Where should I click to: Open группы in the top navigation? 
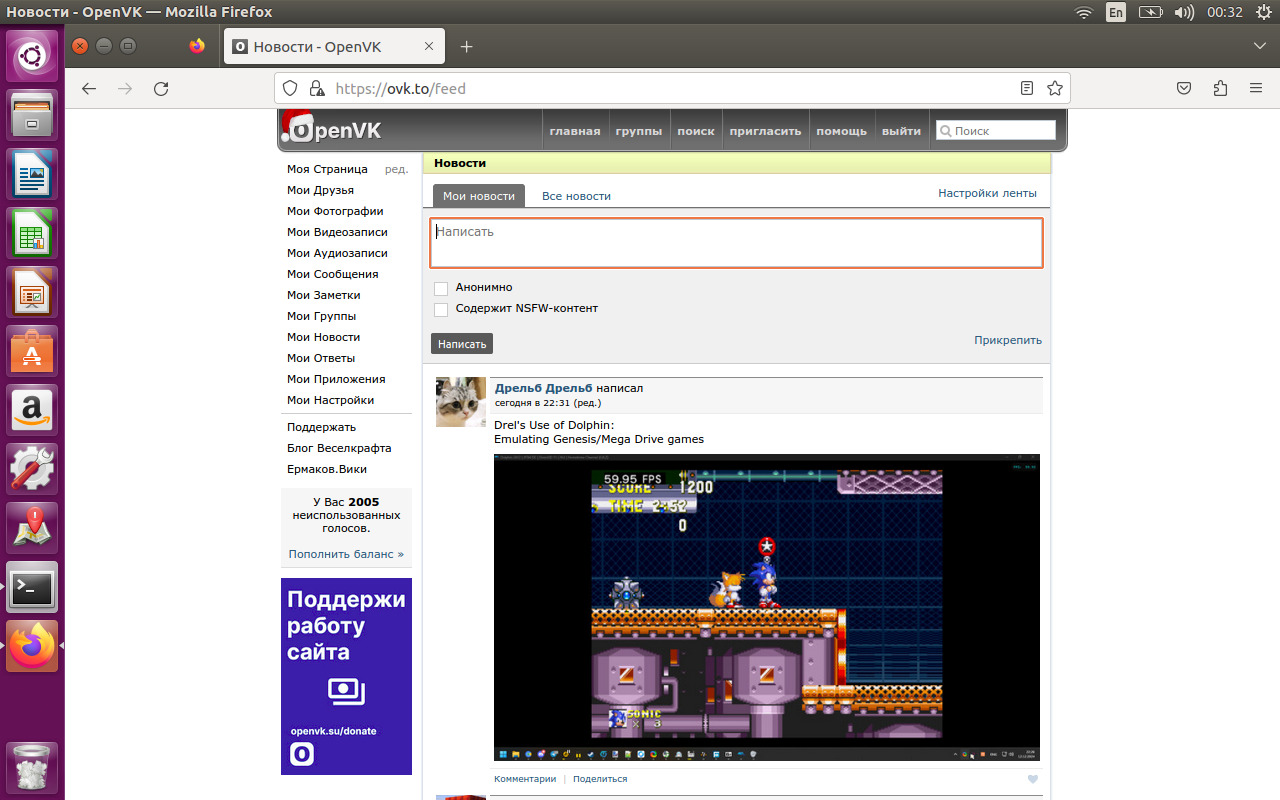click(x=638, y=131)
